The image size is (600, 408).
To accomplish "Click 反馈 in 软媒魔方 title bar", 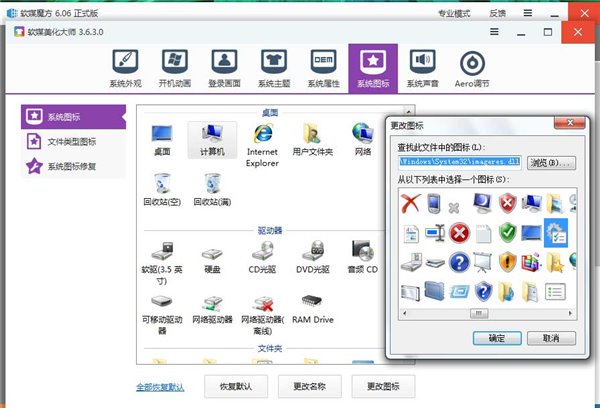I will (497, 13).
